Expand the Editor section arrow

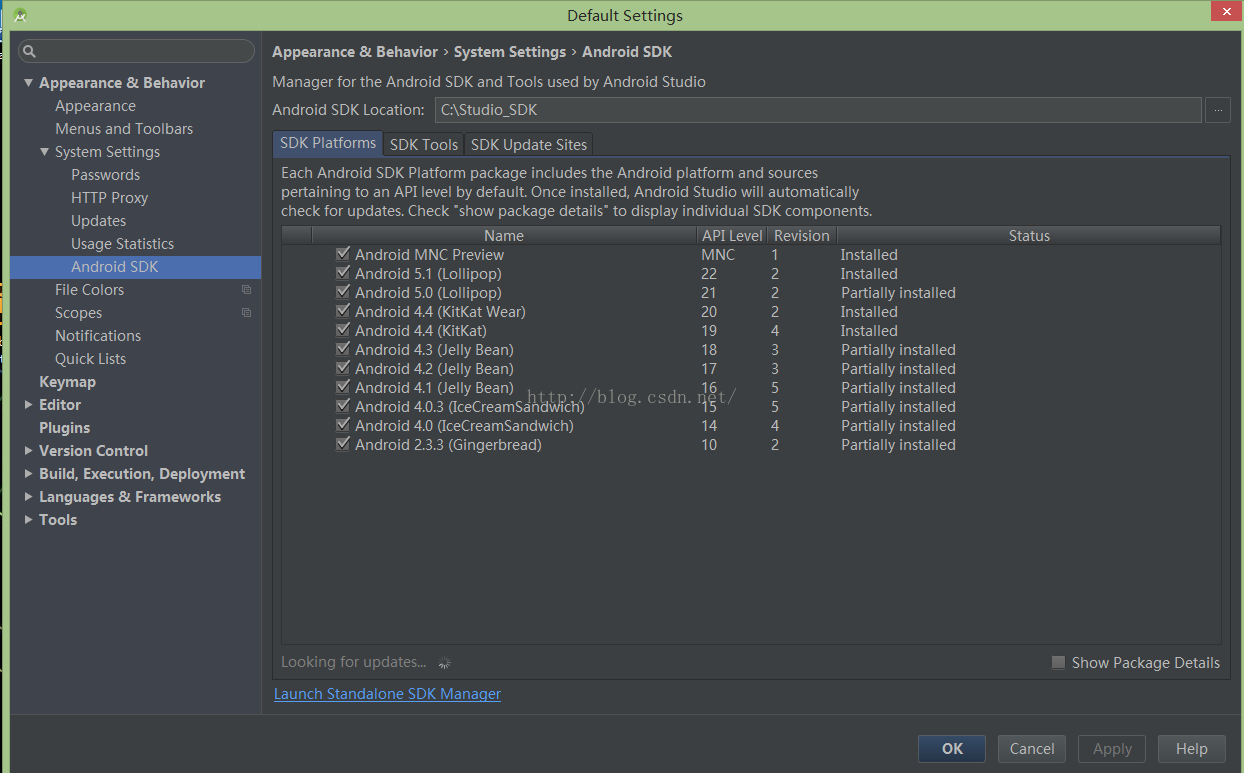(29, 405)
